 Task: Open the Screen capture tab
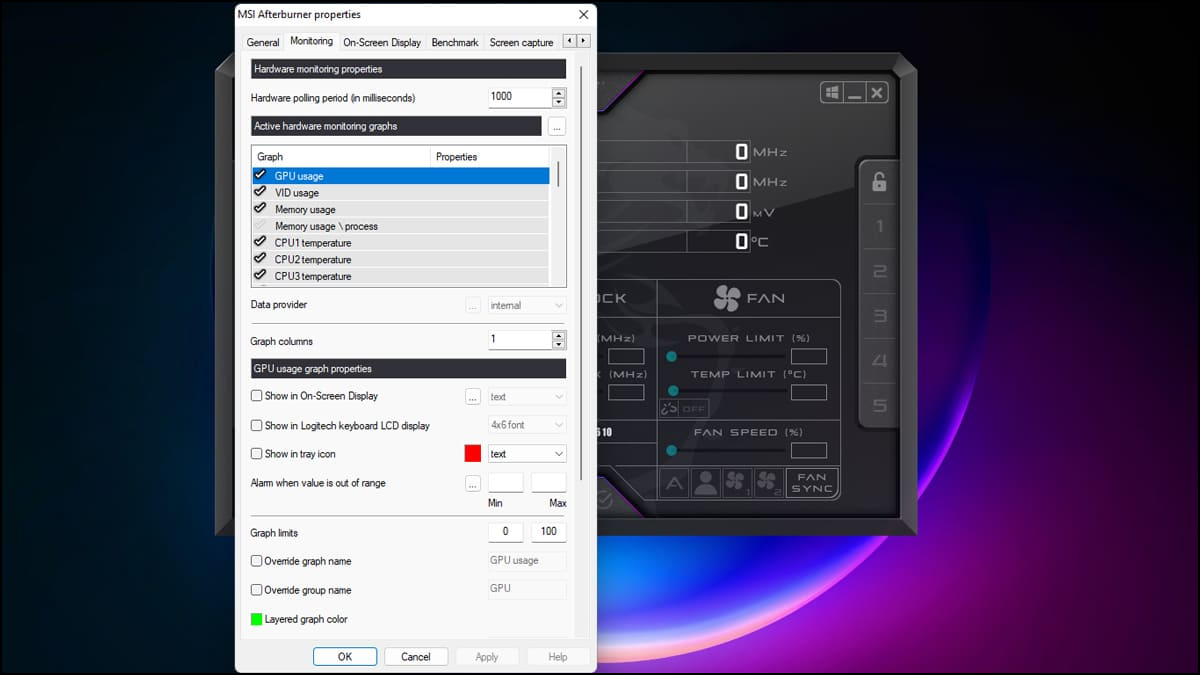coord(521,42)
